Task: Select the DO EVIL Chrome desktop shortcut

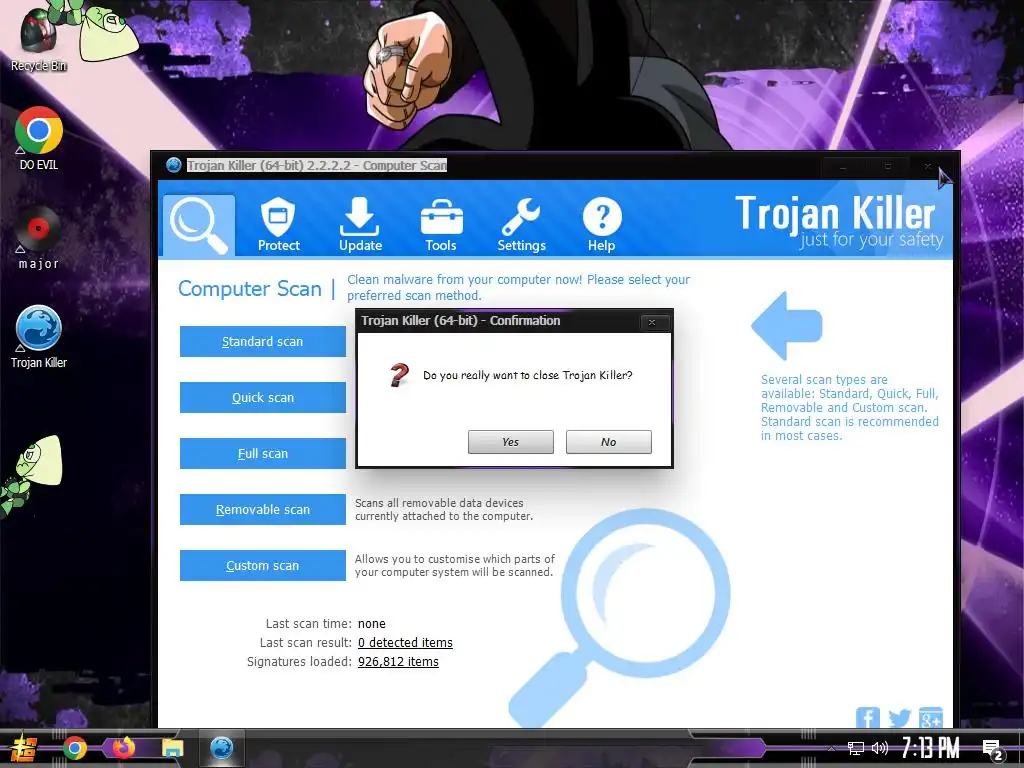Action: [x=39, y=138]
